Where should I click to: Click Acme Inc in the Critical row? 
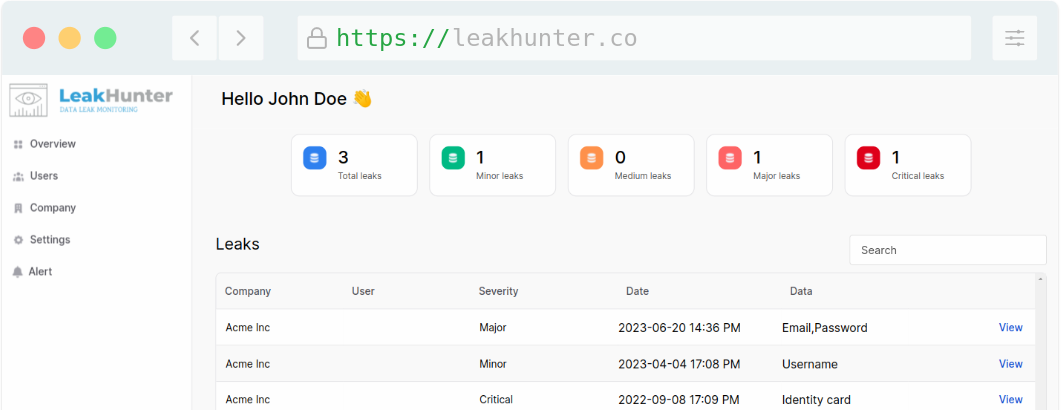[x=248, y=400]
